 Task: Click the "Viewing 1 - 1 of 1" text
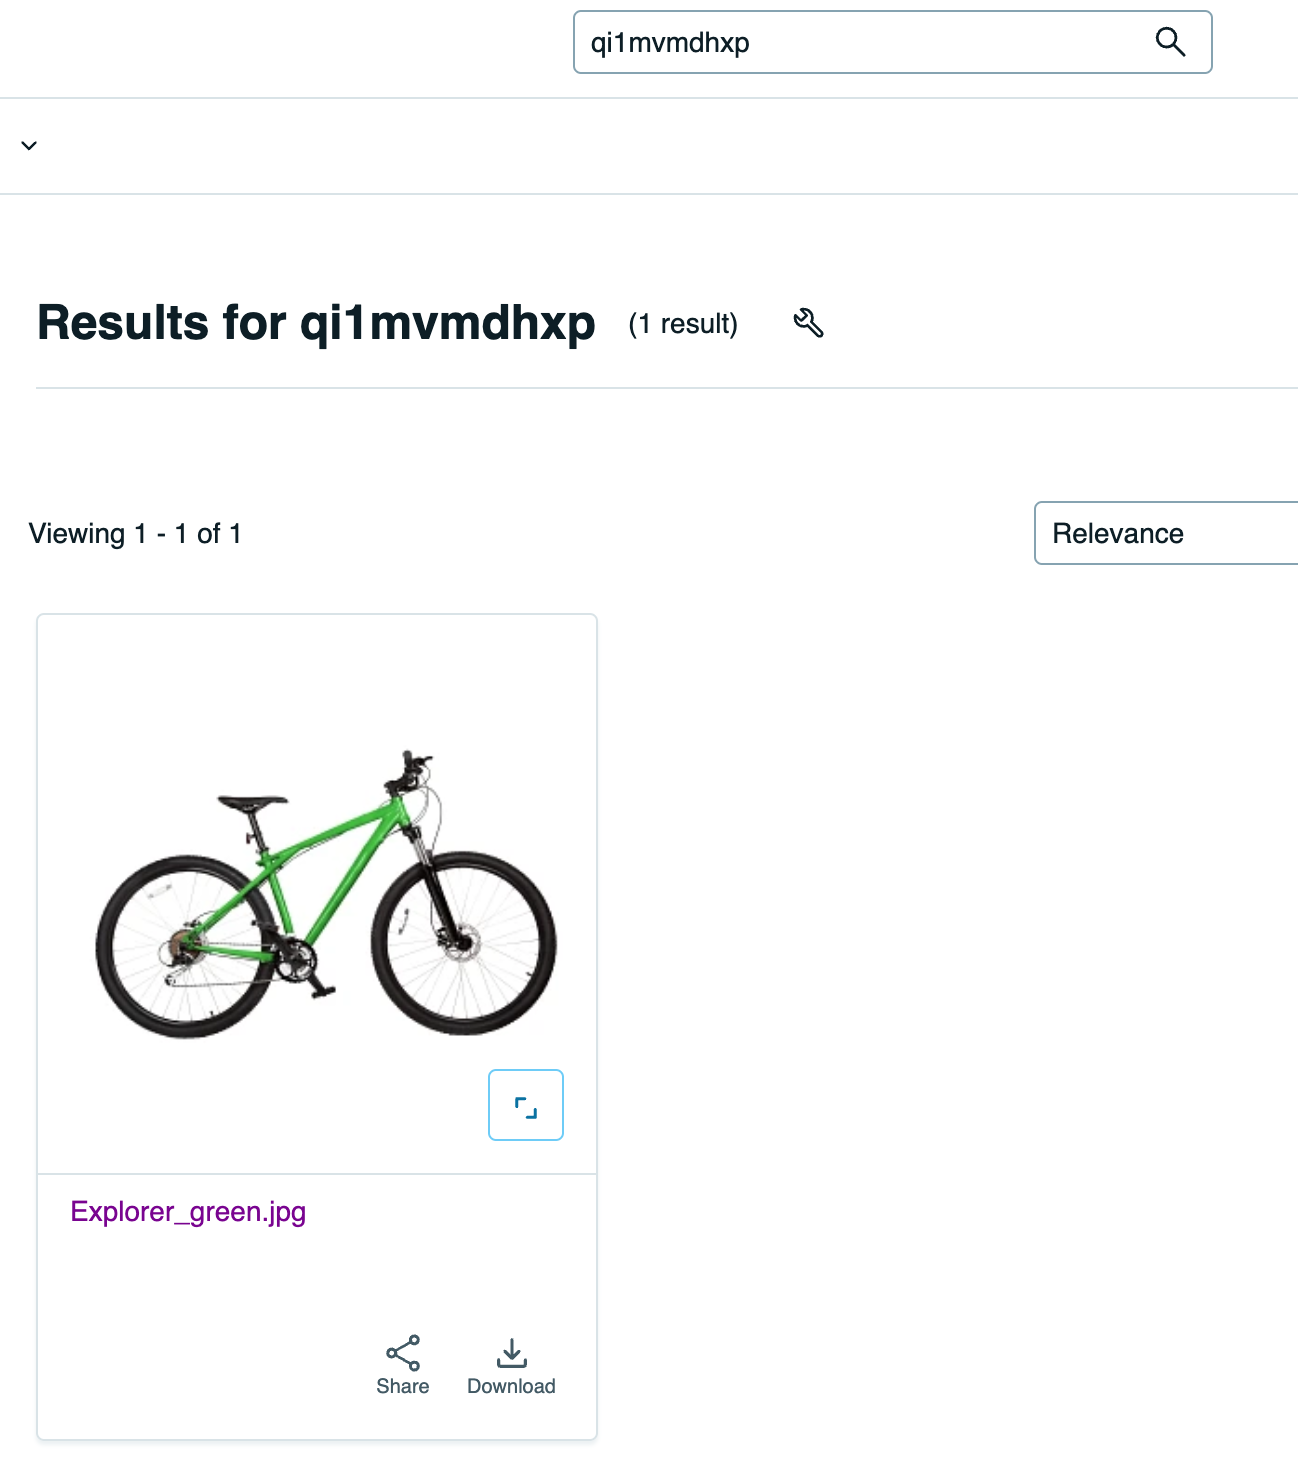click(x=135, y=534)
